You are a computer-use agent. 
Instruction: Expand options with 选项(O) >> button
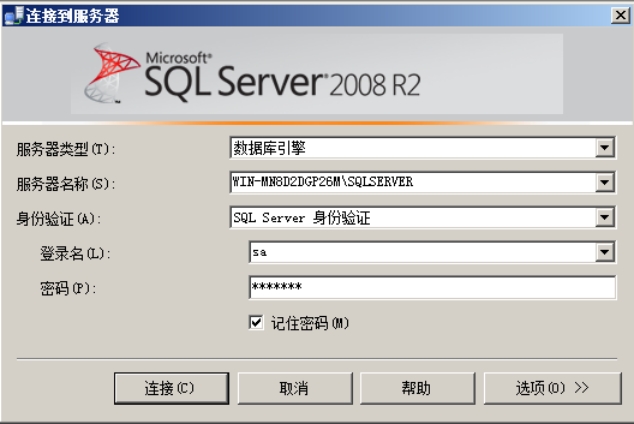(553, 388)
